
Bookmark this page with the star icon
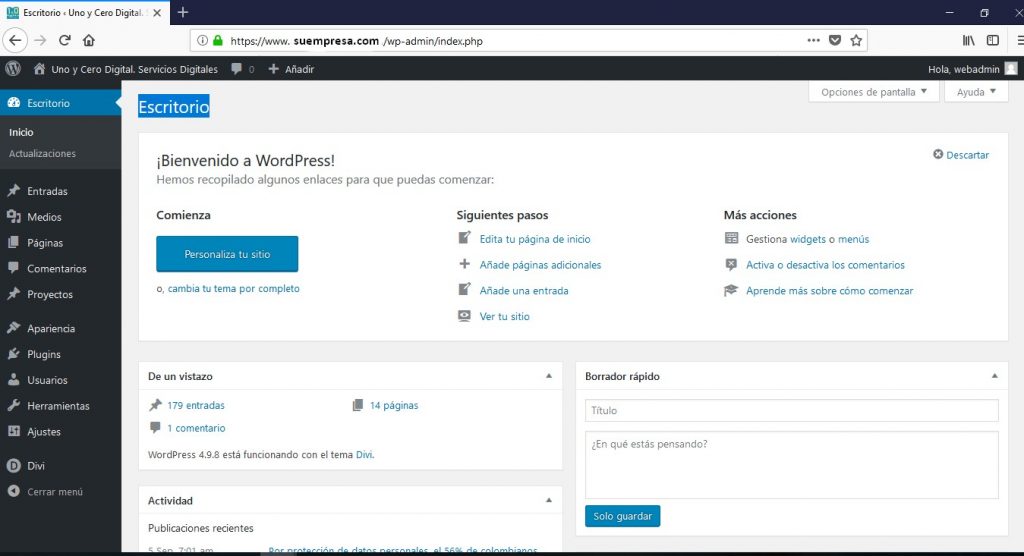coord(856,41)
